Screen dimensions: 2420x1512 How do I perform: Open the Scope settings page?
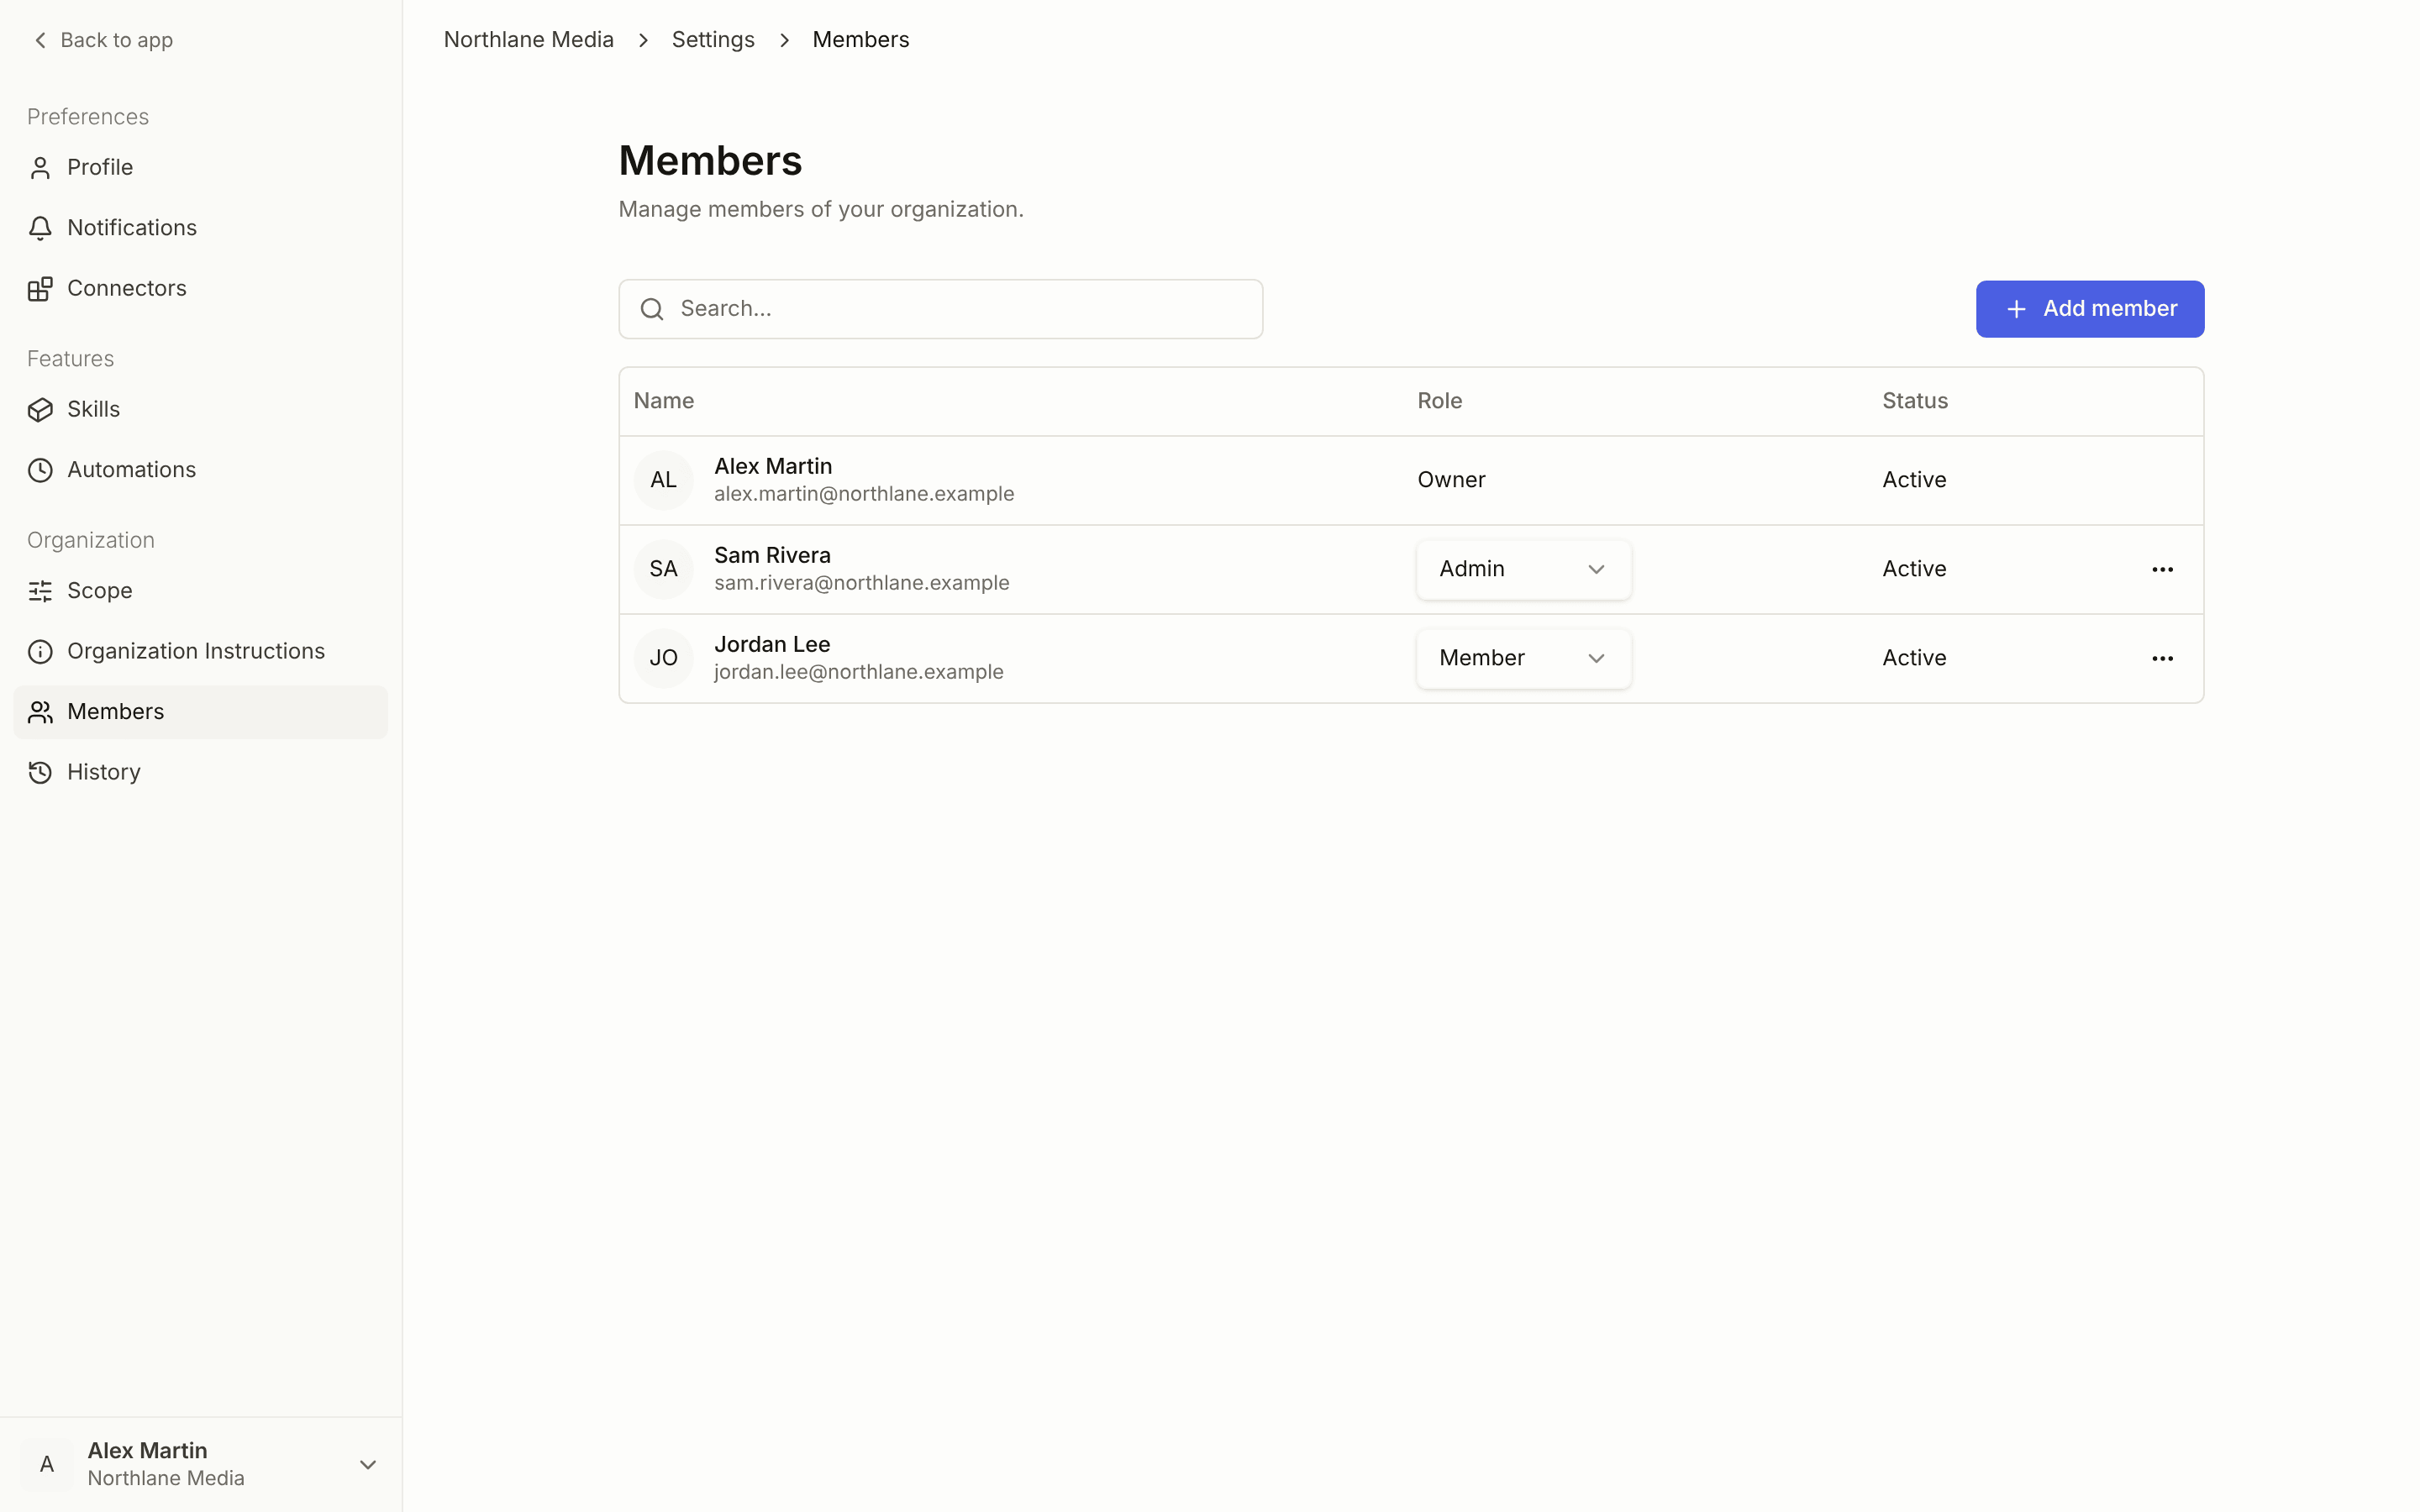click(x=200, y=591)
